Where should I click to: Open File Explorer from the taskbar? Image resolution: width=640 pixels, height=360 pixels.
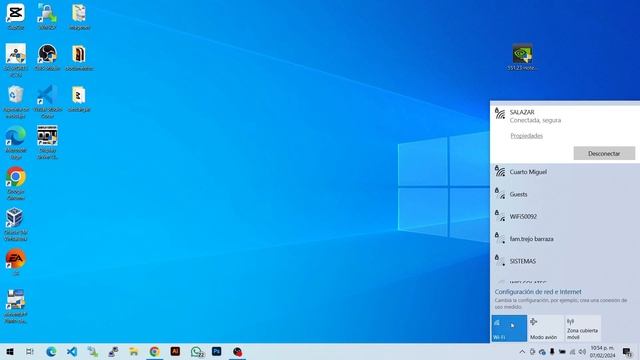133,351
